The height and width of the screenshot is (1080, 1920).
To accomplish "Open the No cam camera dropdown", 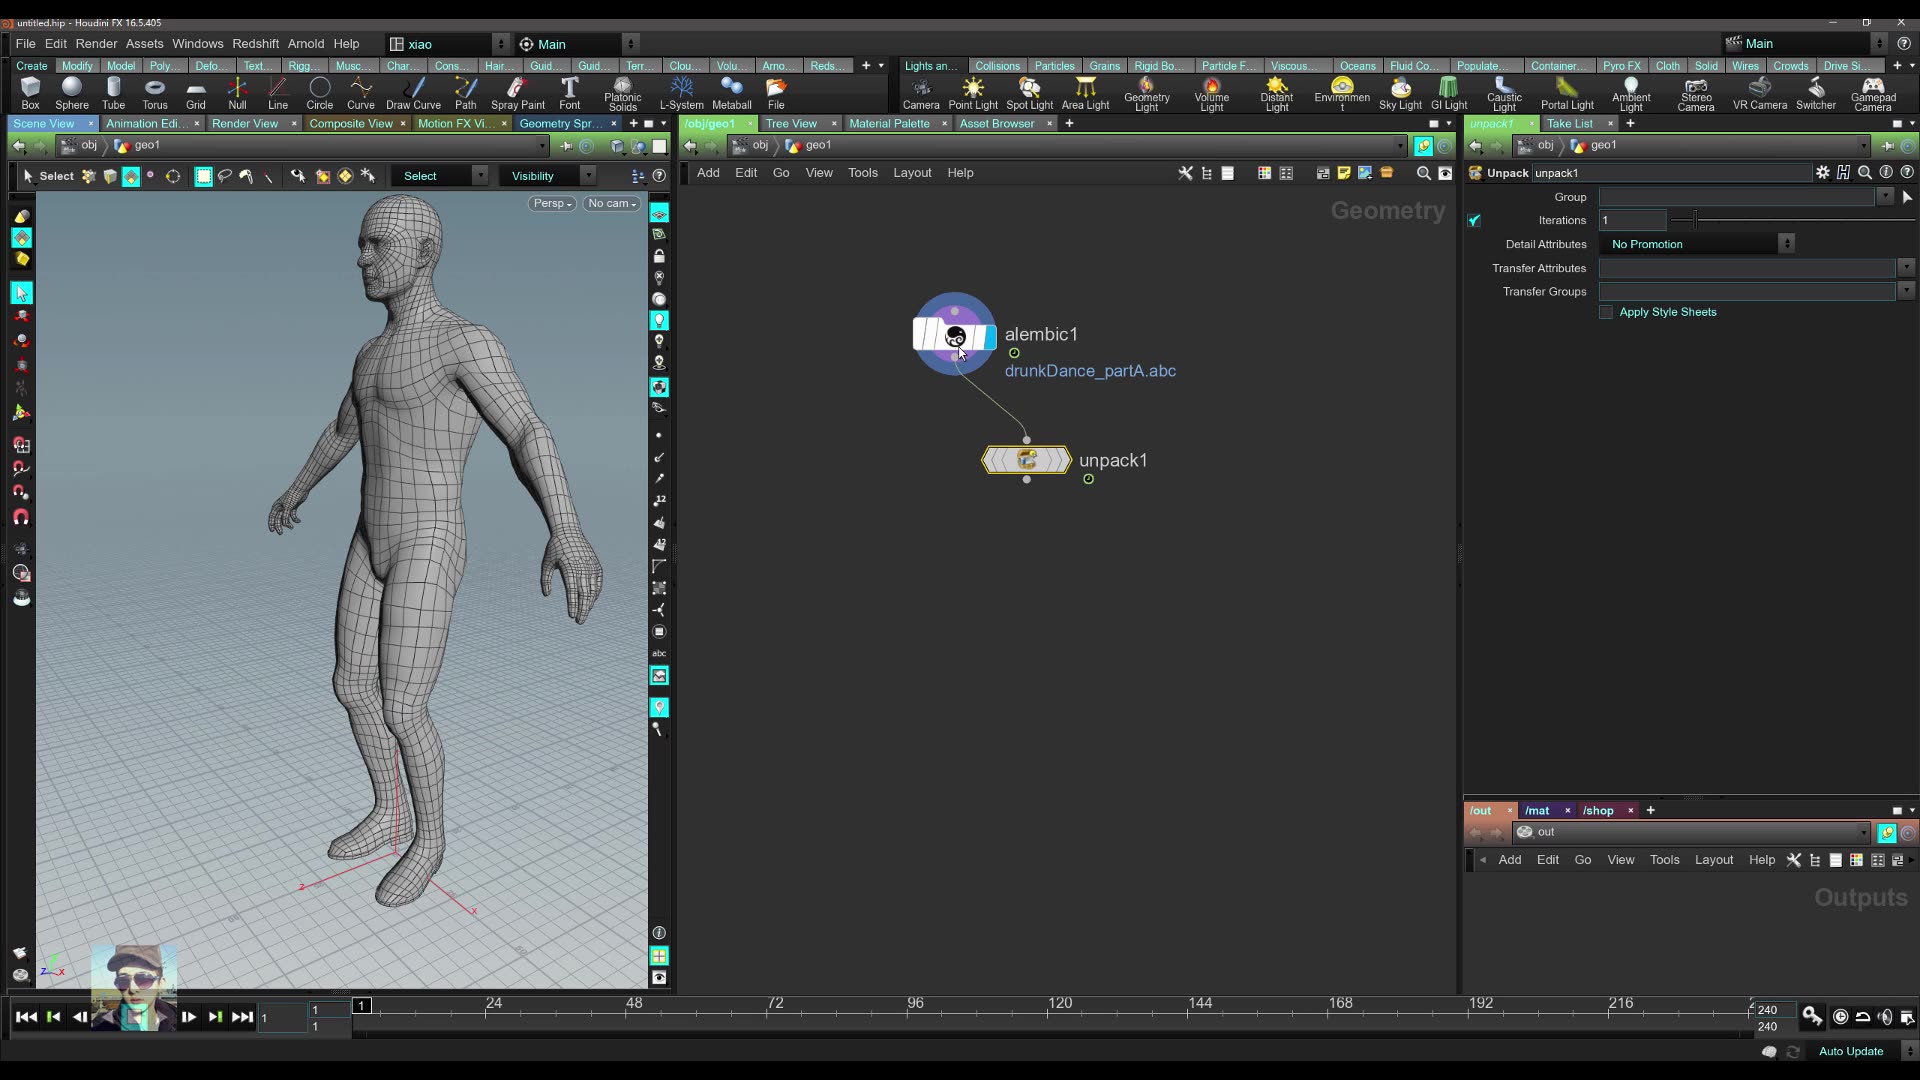I will [612, 204].
